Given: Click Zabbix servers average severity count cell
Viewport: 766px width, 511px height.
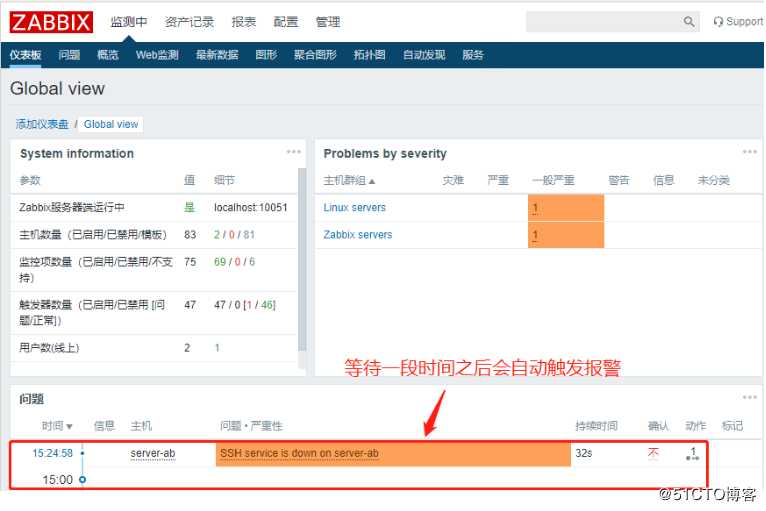Looking at the screenshot, I should (566, 235).
